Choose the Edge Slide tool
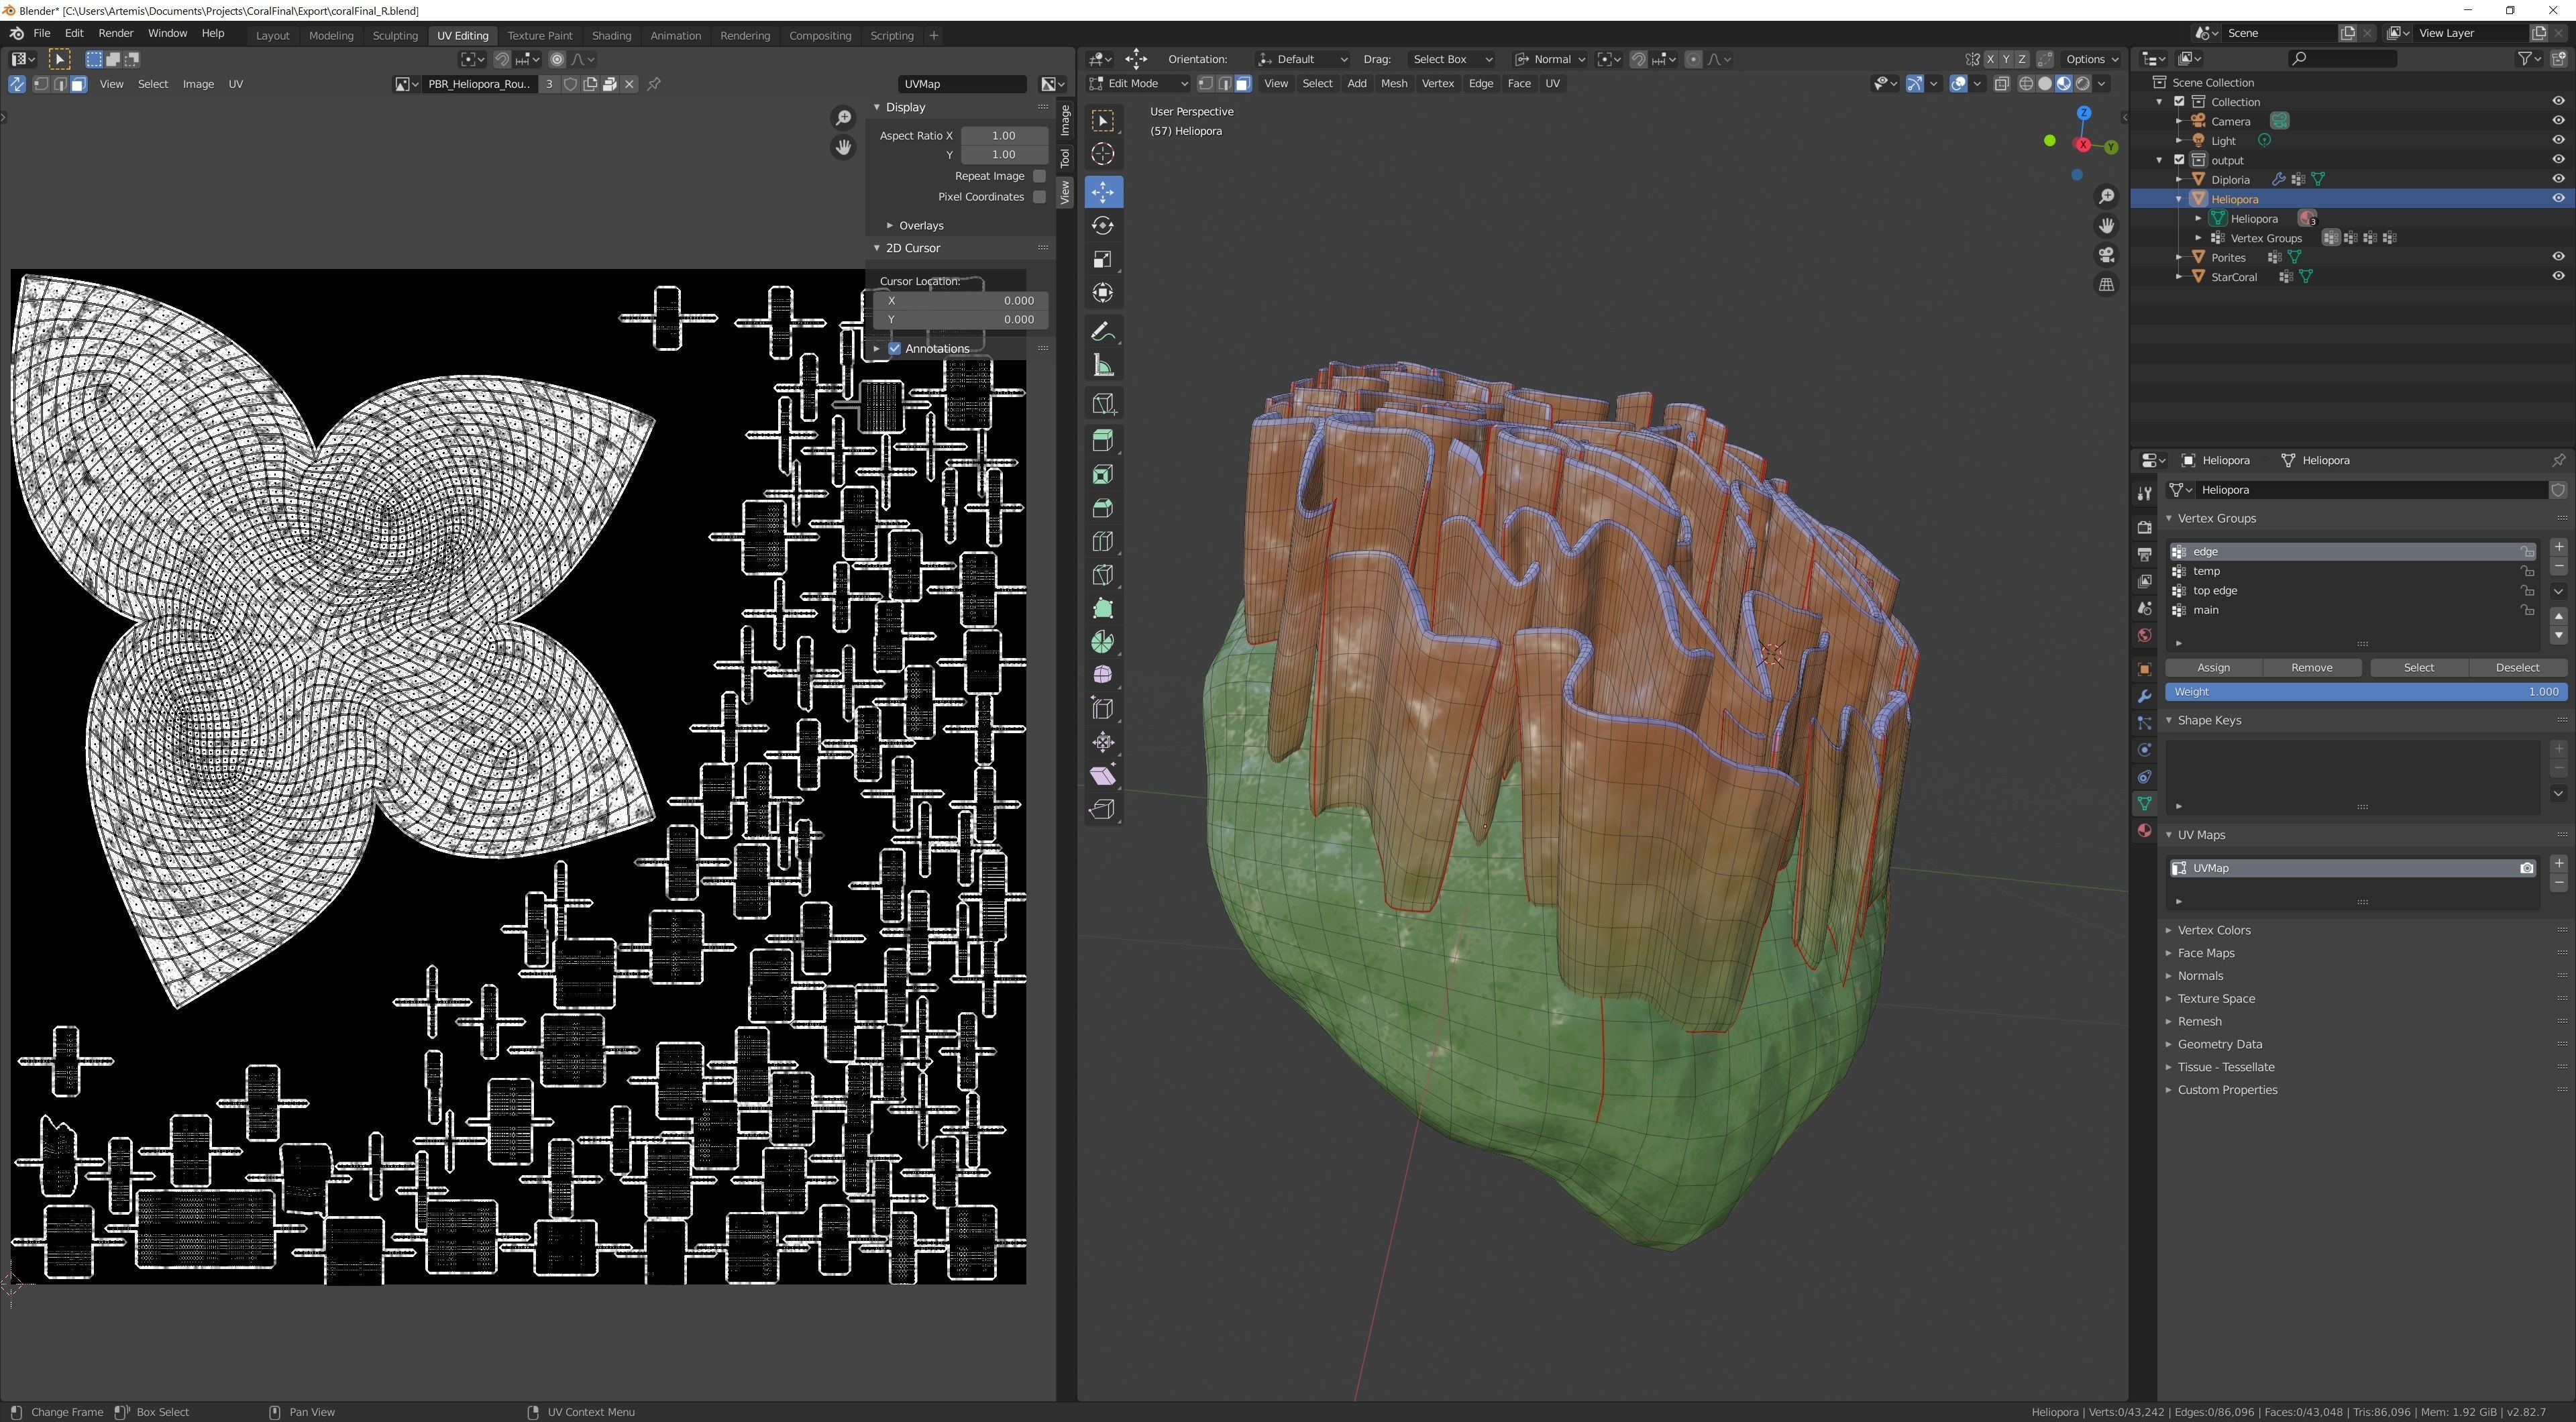The image size is (2576, 1422). (x=1103, y=709)
